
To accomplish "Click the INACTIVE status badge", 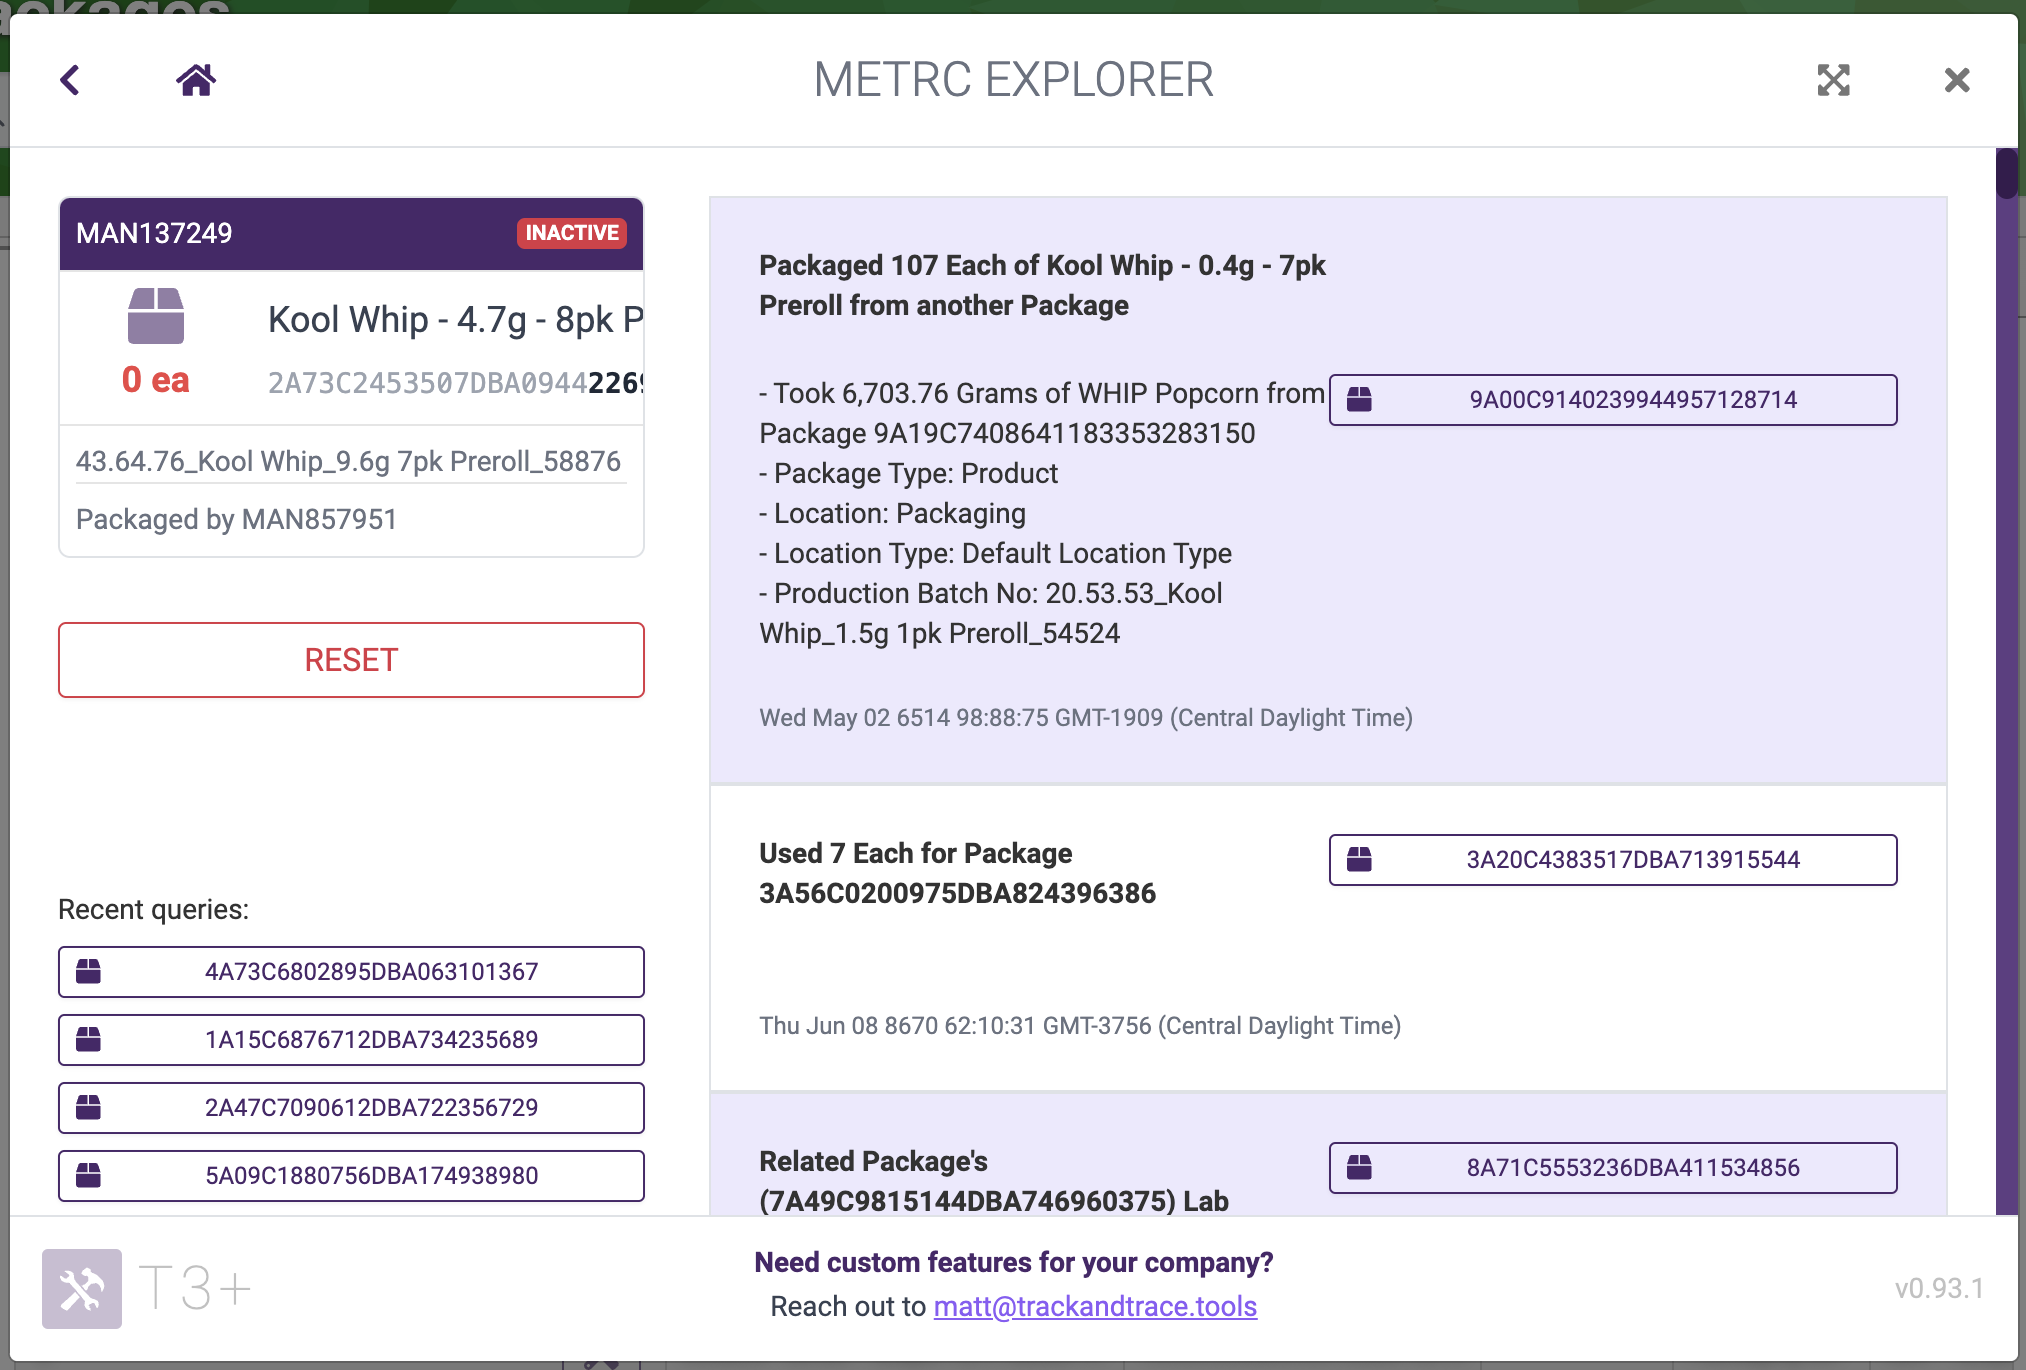I will click(572, 233).
